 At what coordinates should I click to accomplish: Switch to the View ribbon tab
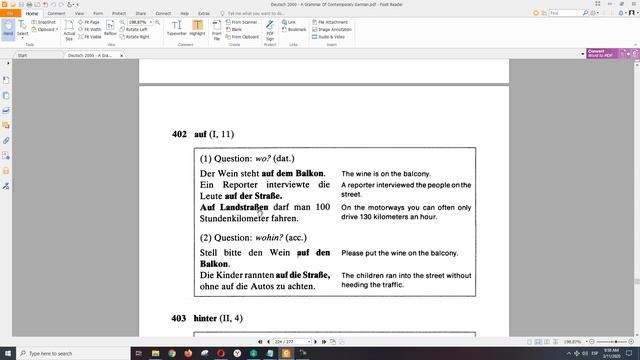79,13
